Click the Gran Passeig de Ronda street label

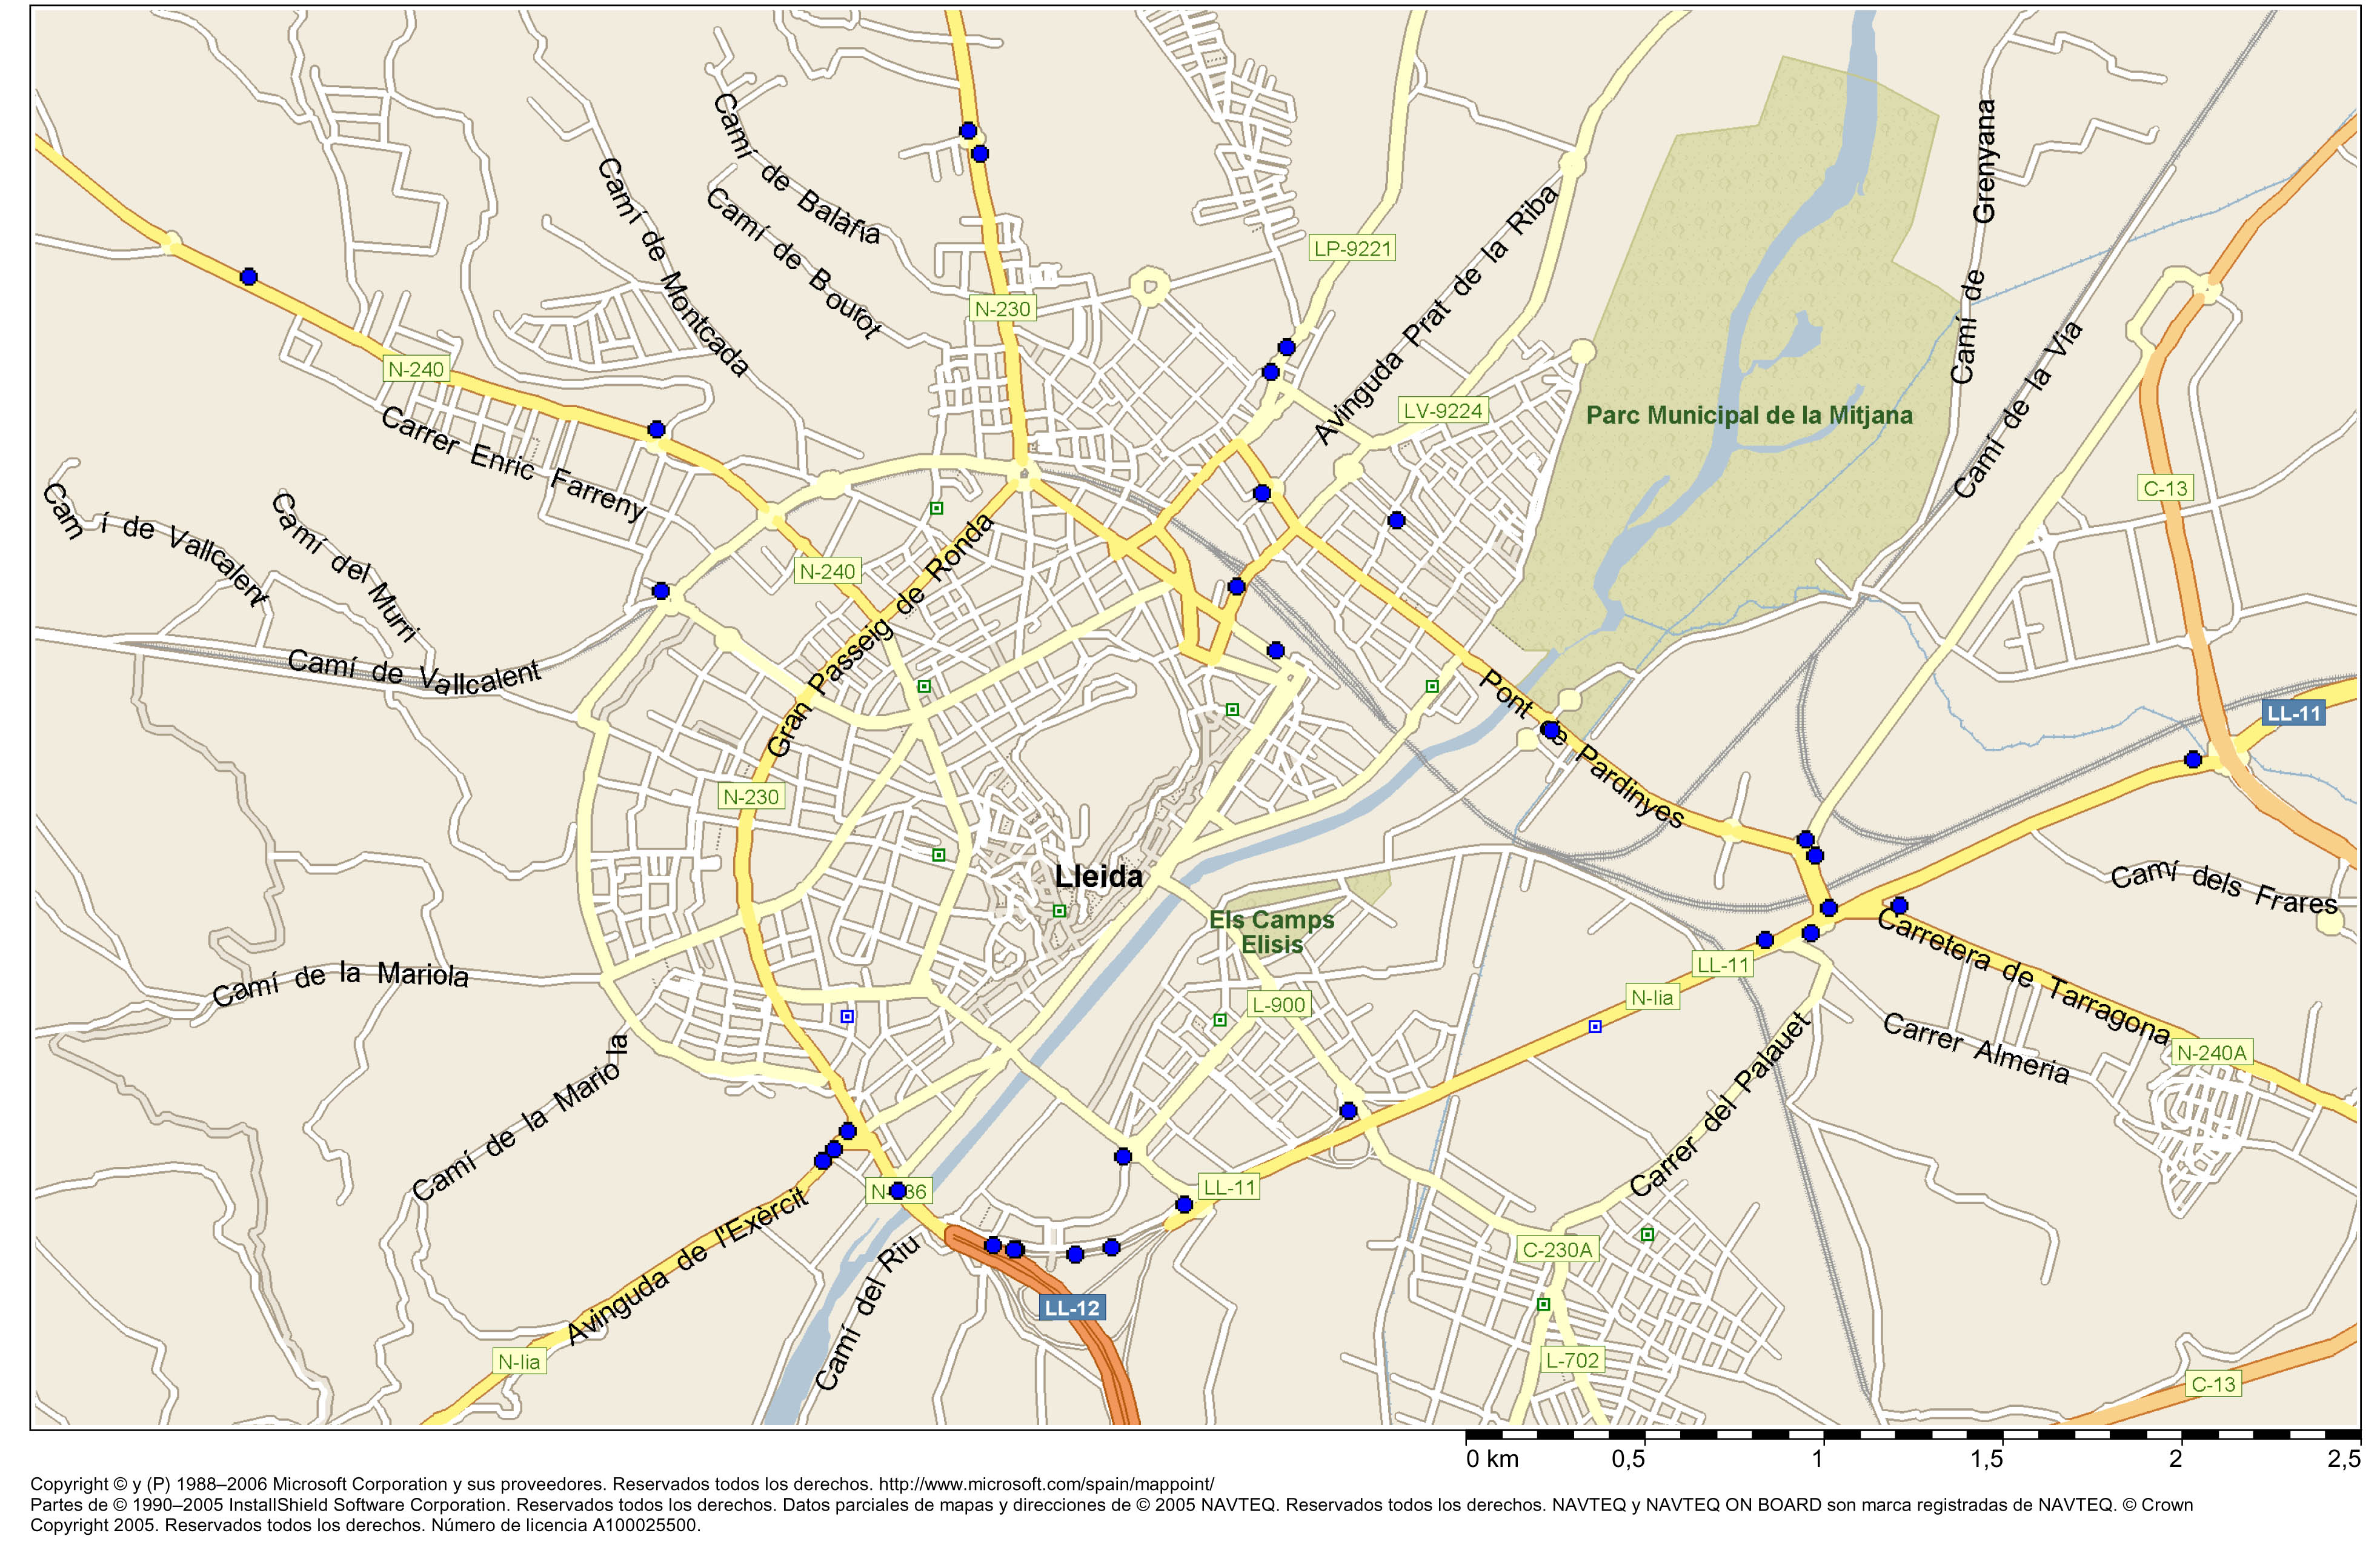880,636
